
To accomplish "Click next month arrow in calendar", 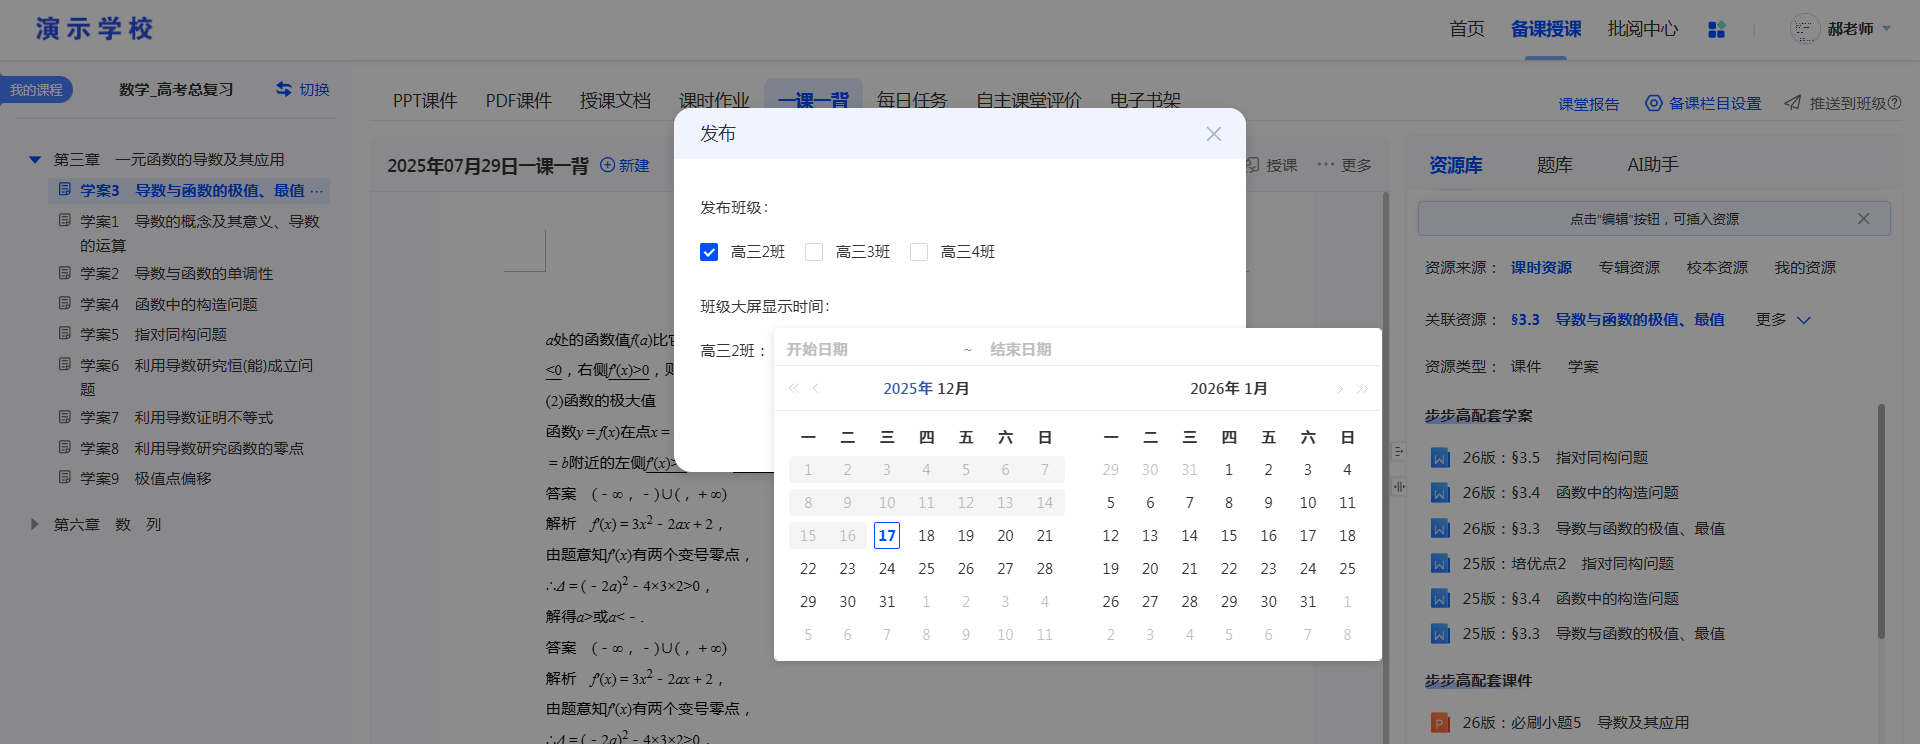I will point(1339,389).
